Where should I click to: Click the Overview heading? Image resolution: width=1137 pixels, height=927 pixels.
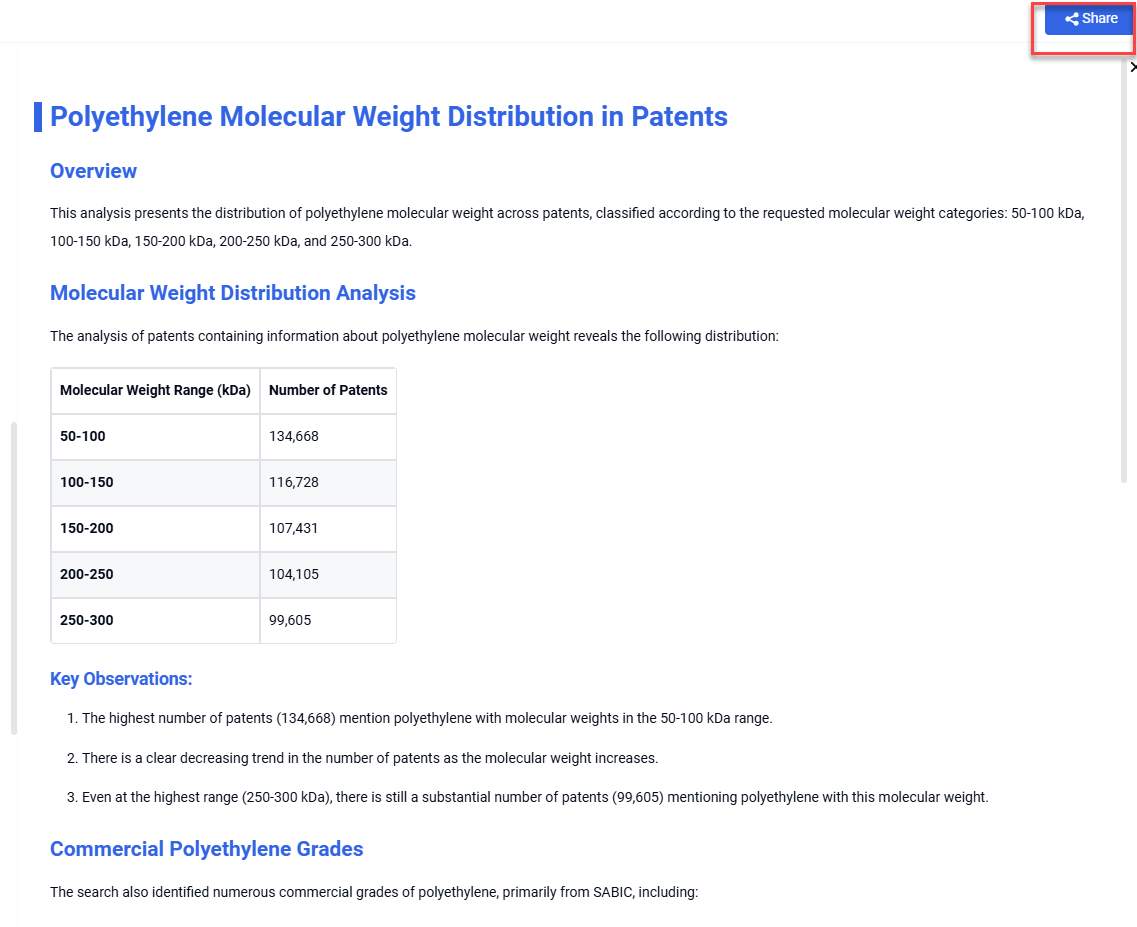pyautogui.click(x=93, y=171)
